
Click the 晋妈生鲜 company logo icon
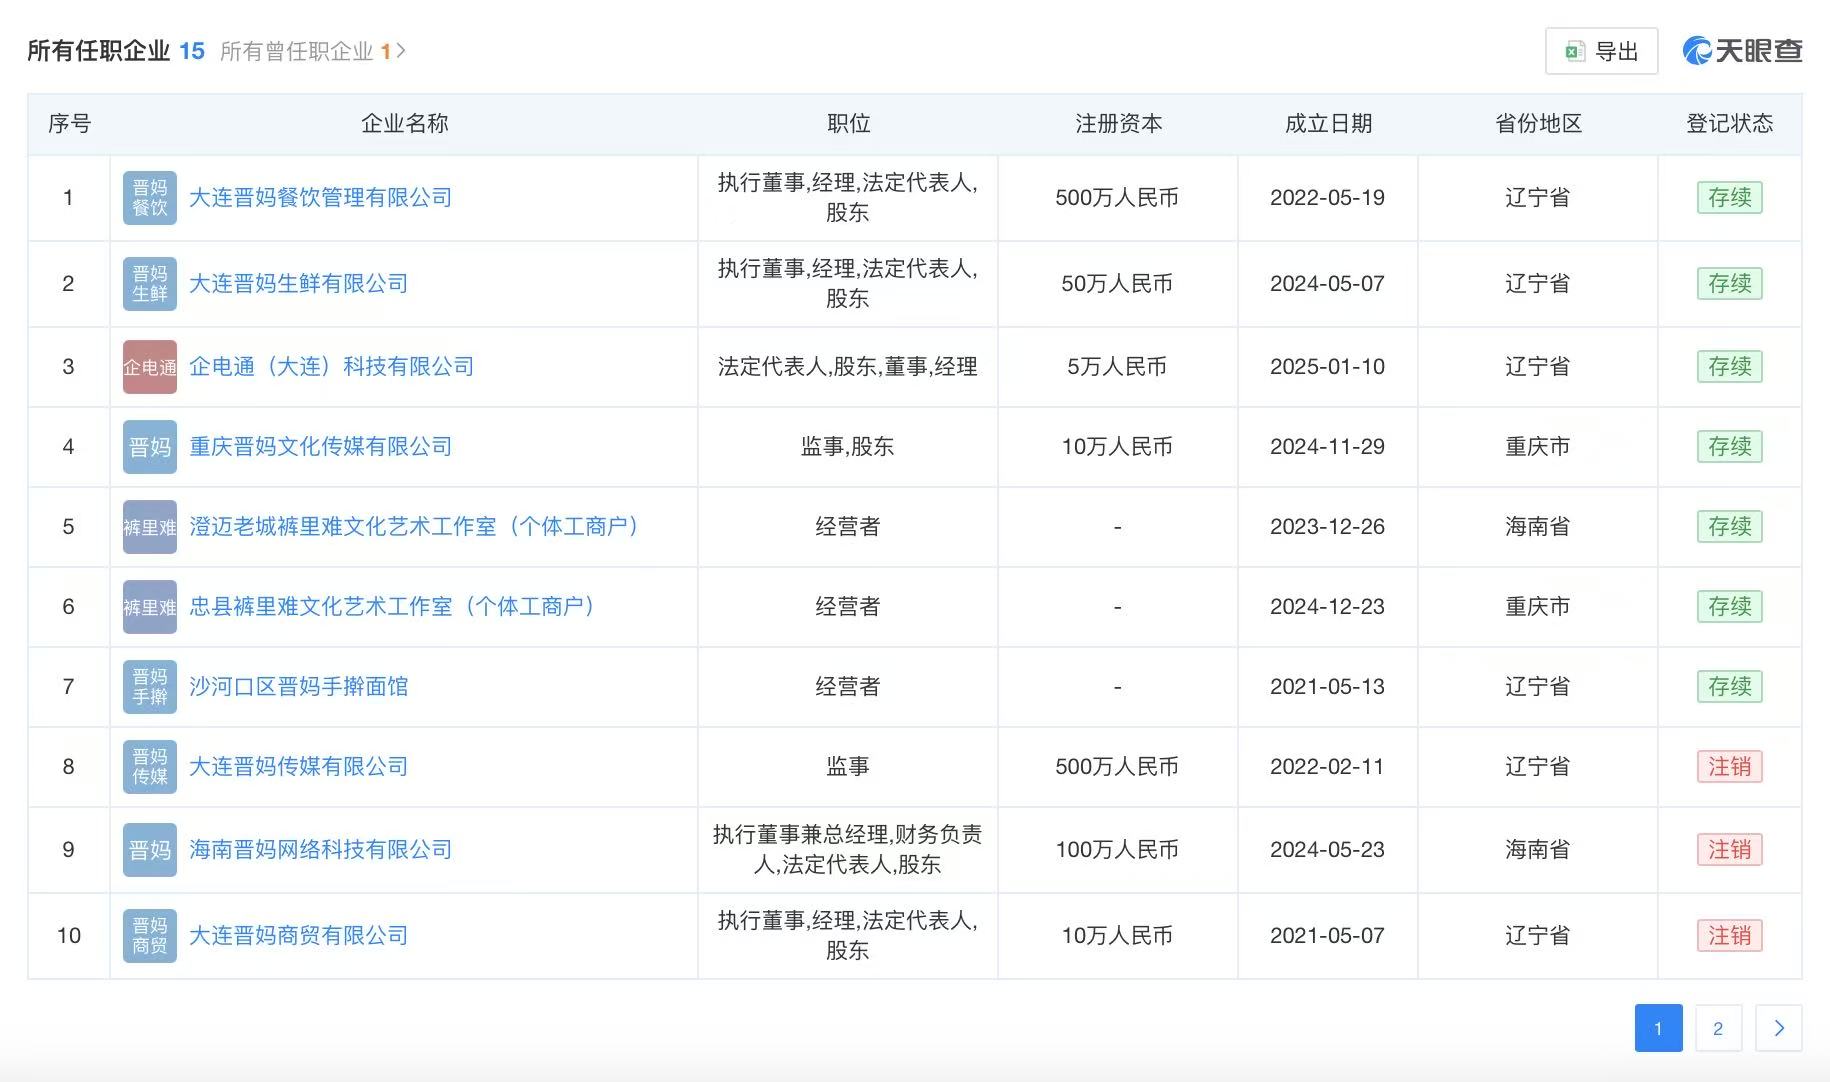pos(150,284)
